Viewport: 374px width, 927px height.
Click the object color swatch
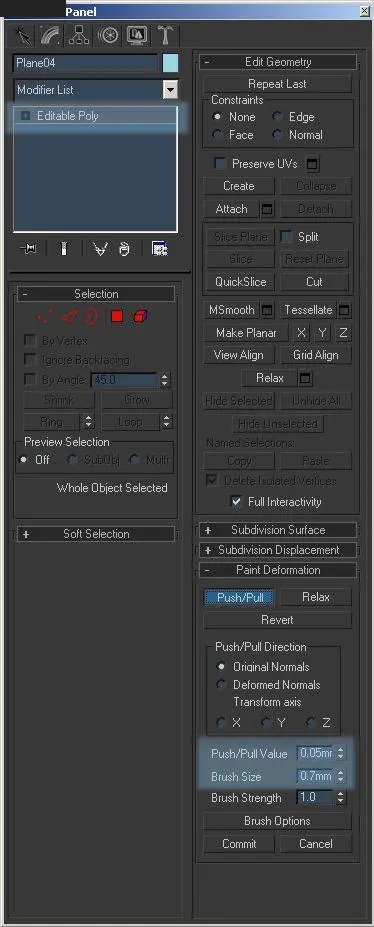pos(170,63)
